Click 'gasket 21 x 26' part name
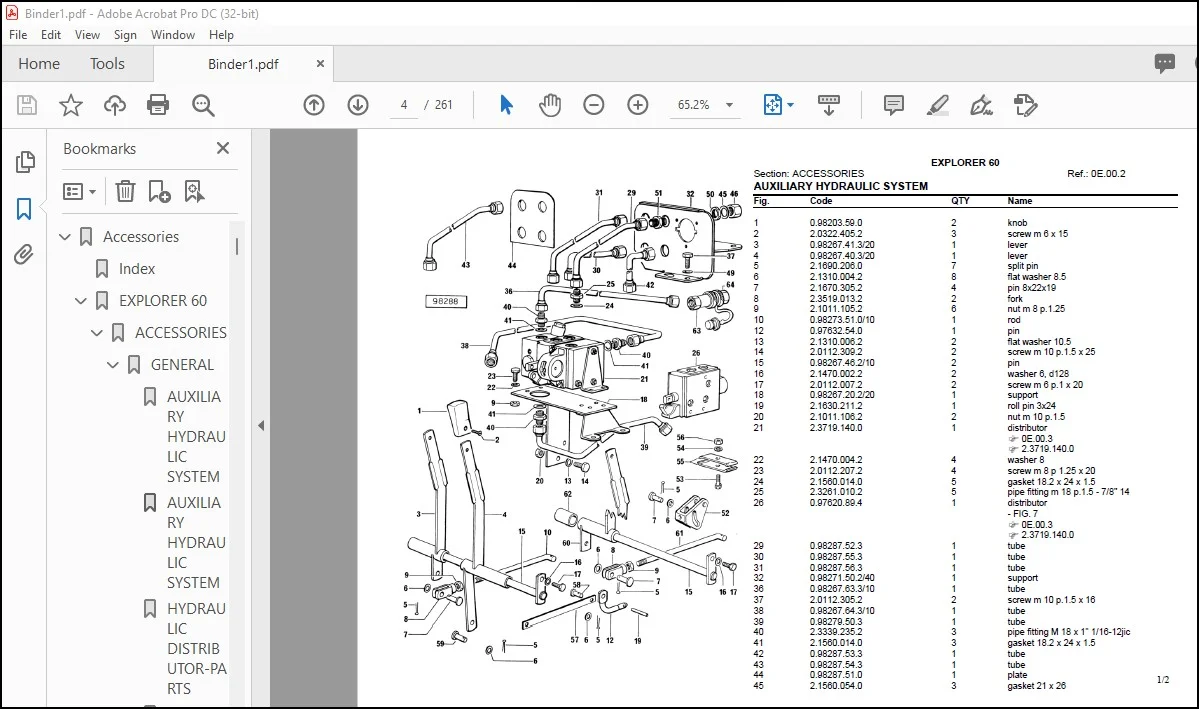This screenshot has width=1199, height=709. pyautogui.click(x=1036, y=686)
